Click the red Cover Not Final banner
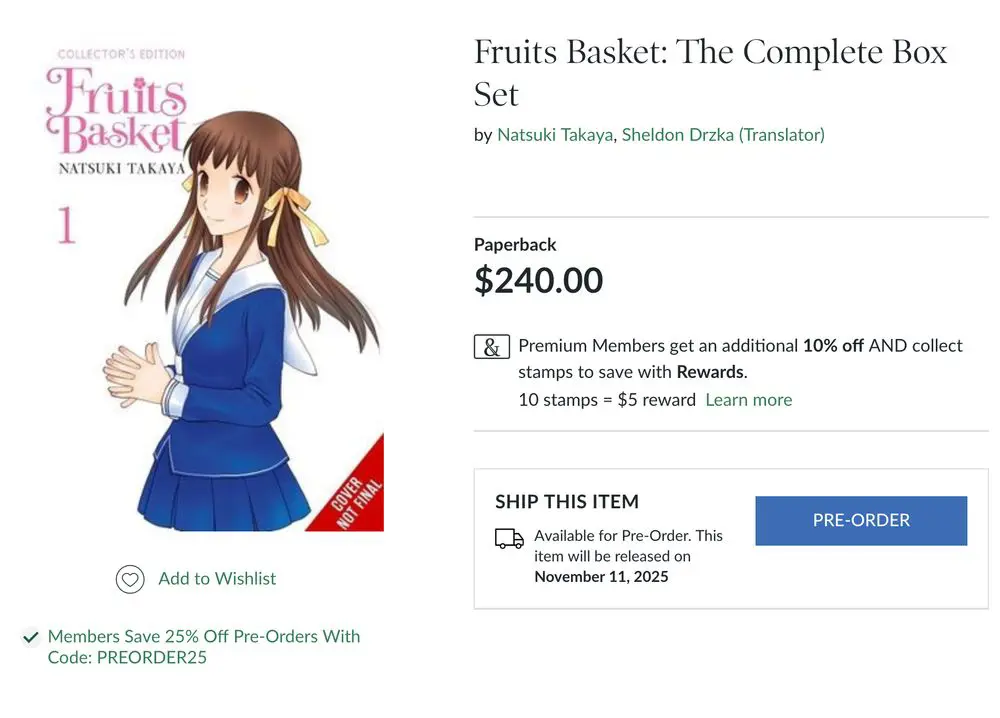This screenshot has height=718, width=1000. (358, 490)
